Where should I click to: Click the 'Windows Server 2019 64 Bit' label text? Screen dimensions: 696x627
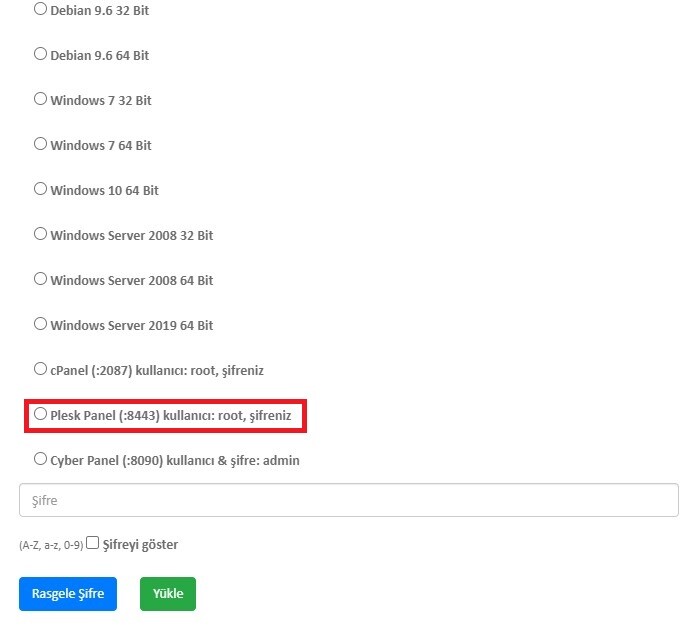click(x=131, y=326)
